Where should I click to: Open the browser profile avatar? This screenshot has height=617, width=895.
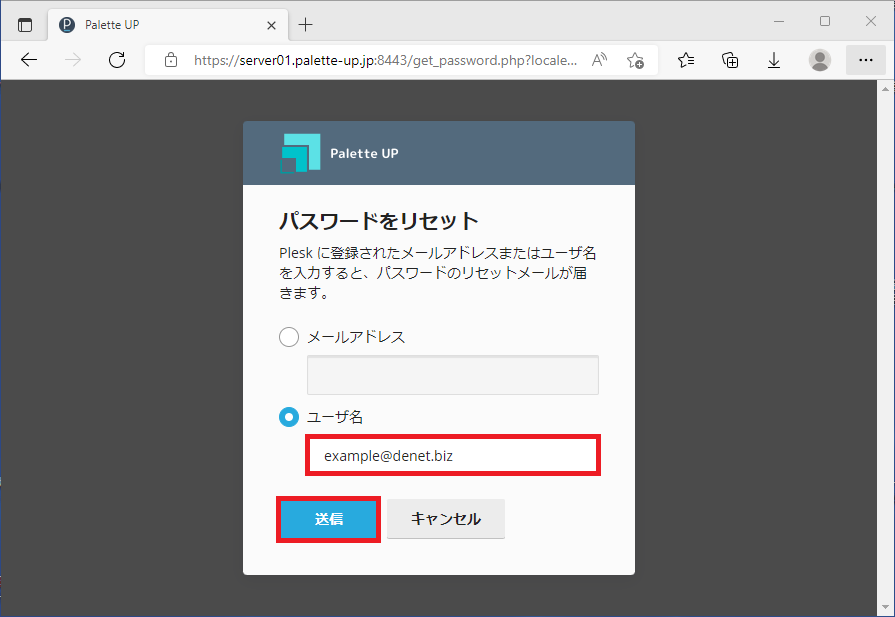click(820, 60)
